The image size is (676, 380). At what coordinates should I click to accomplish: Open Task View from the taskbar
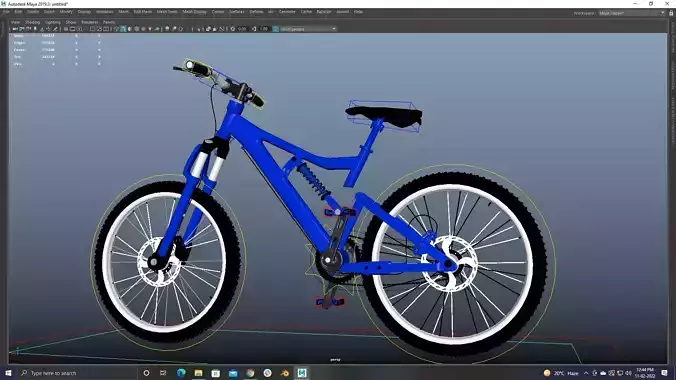(x=163, y=373)
